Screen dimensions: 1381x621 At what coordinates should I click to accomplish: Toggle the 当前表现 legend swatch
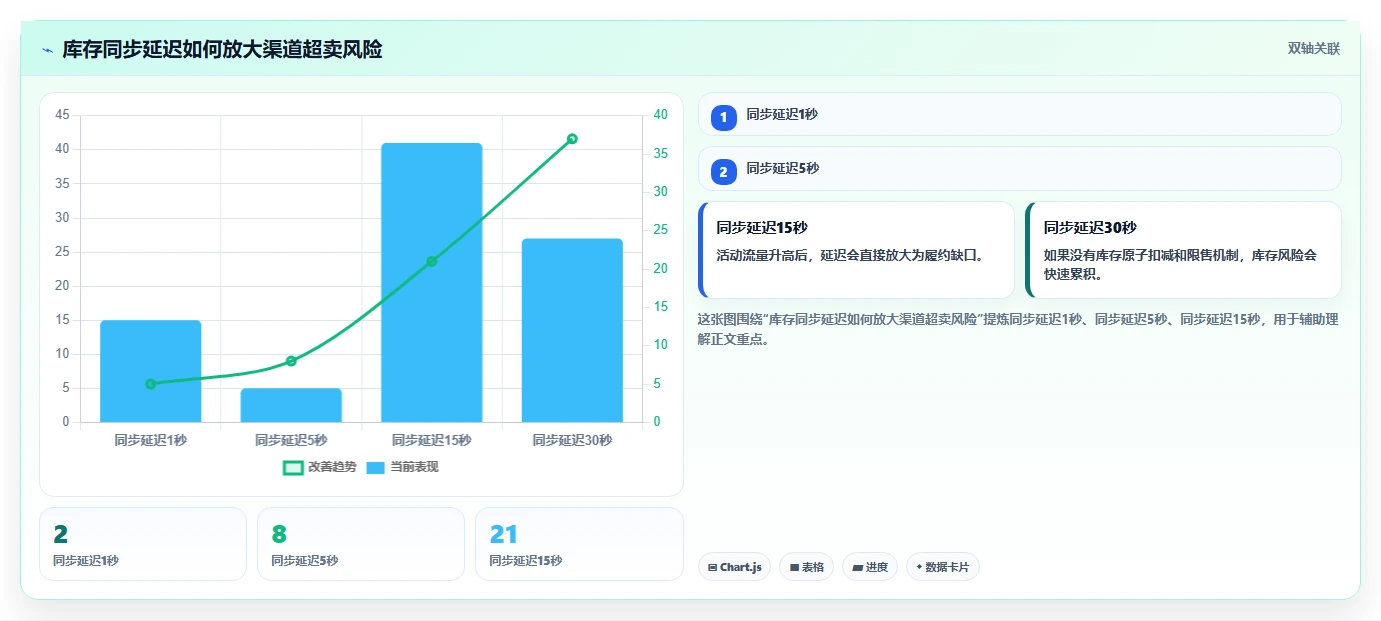tap(375, 467)
